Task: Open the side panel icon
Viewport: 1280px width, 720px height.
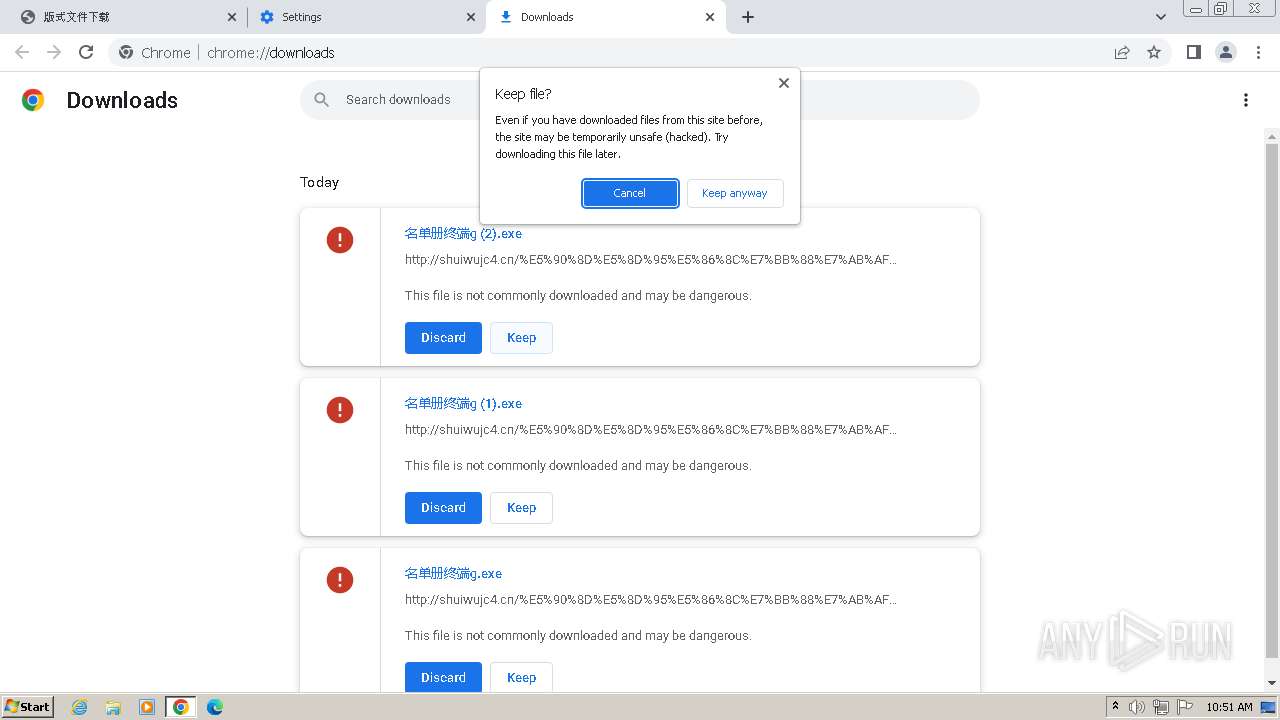Action: pyautogui.click(x=1194, y=52)
